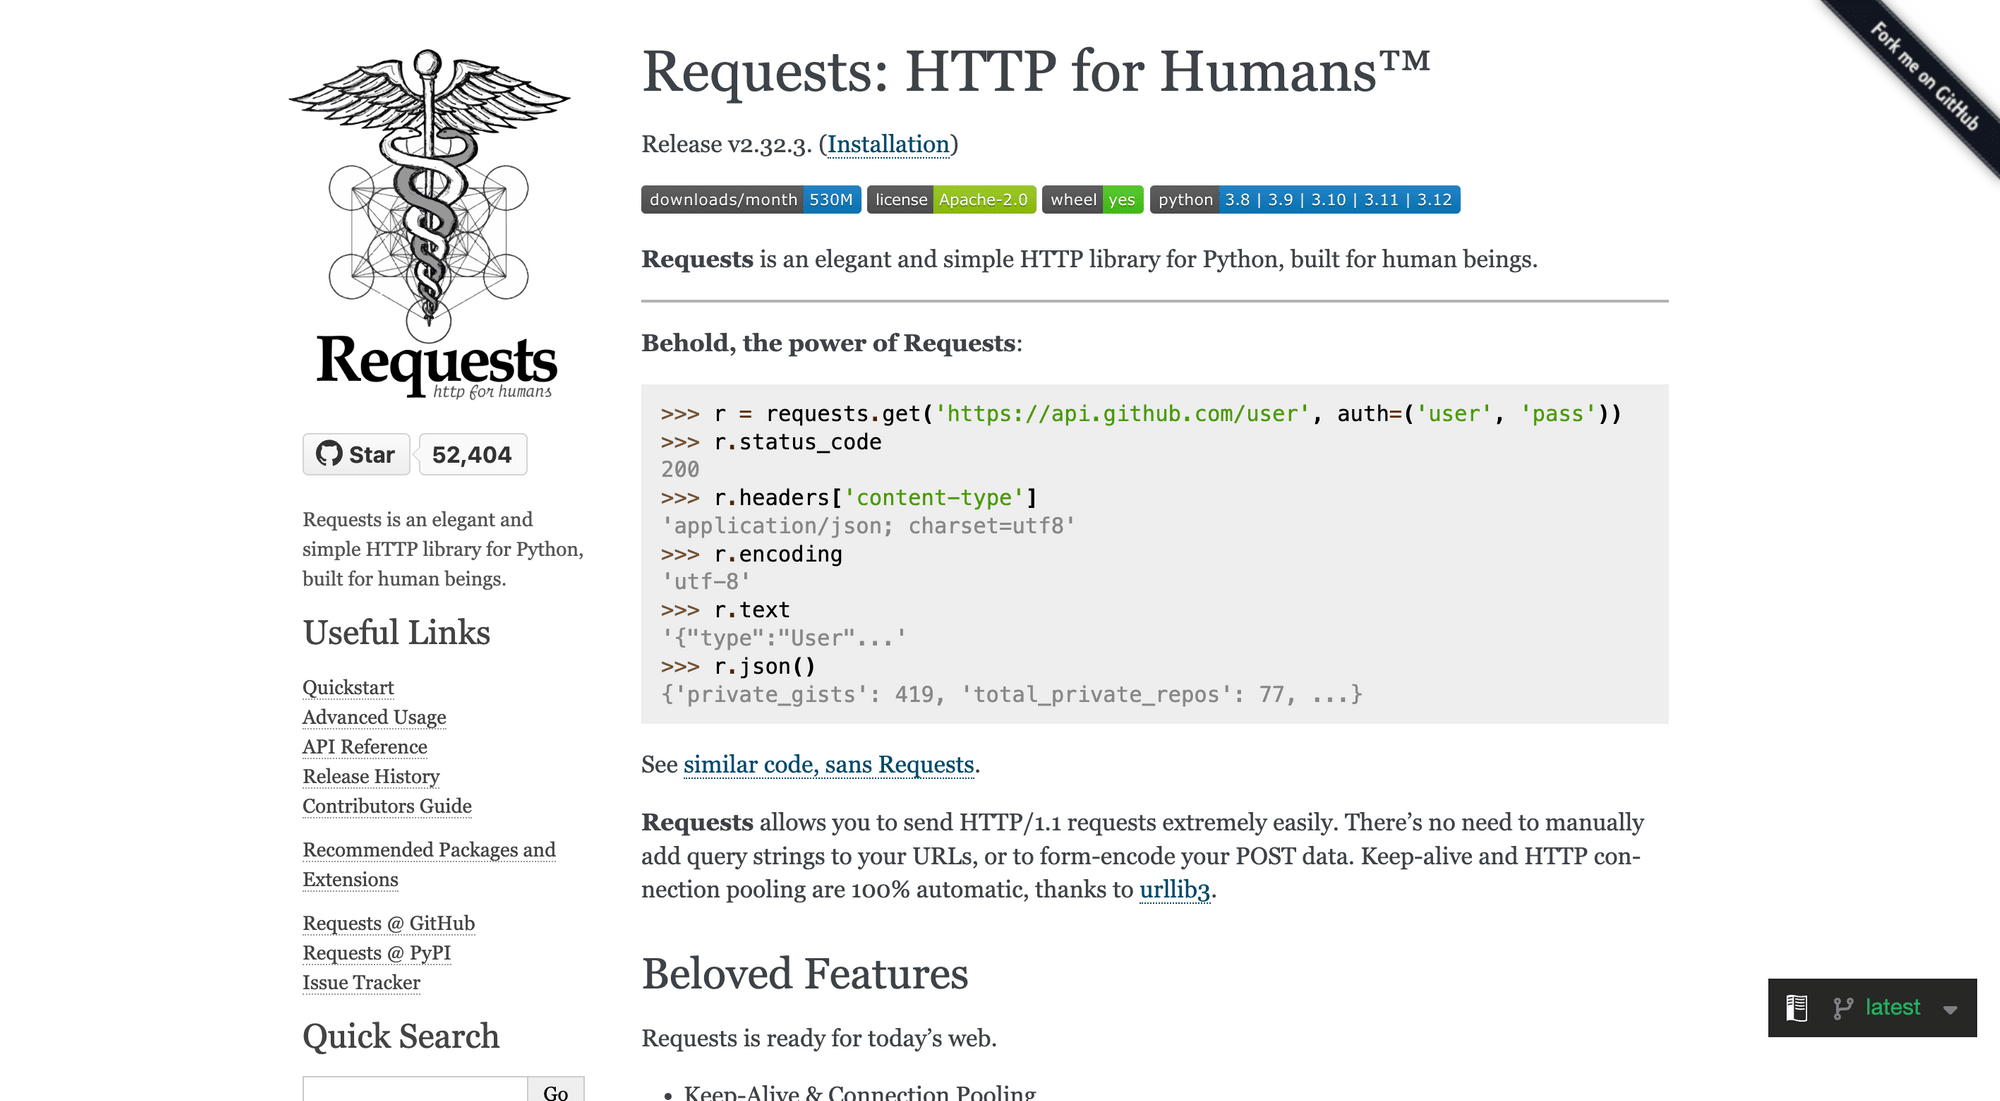Viewport: 2000px width, 1101px height.
Task: Click the Quick Search input field
Action: click(414, 1090)
